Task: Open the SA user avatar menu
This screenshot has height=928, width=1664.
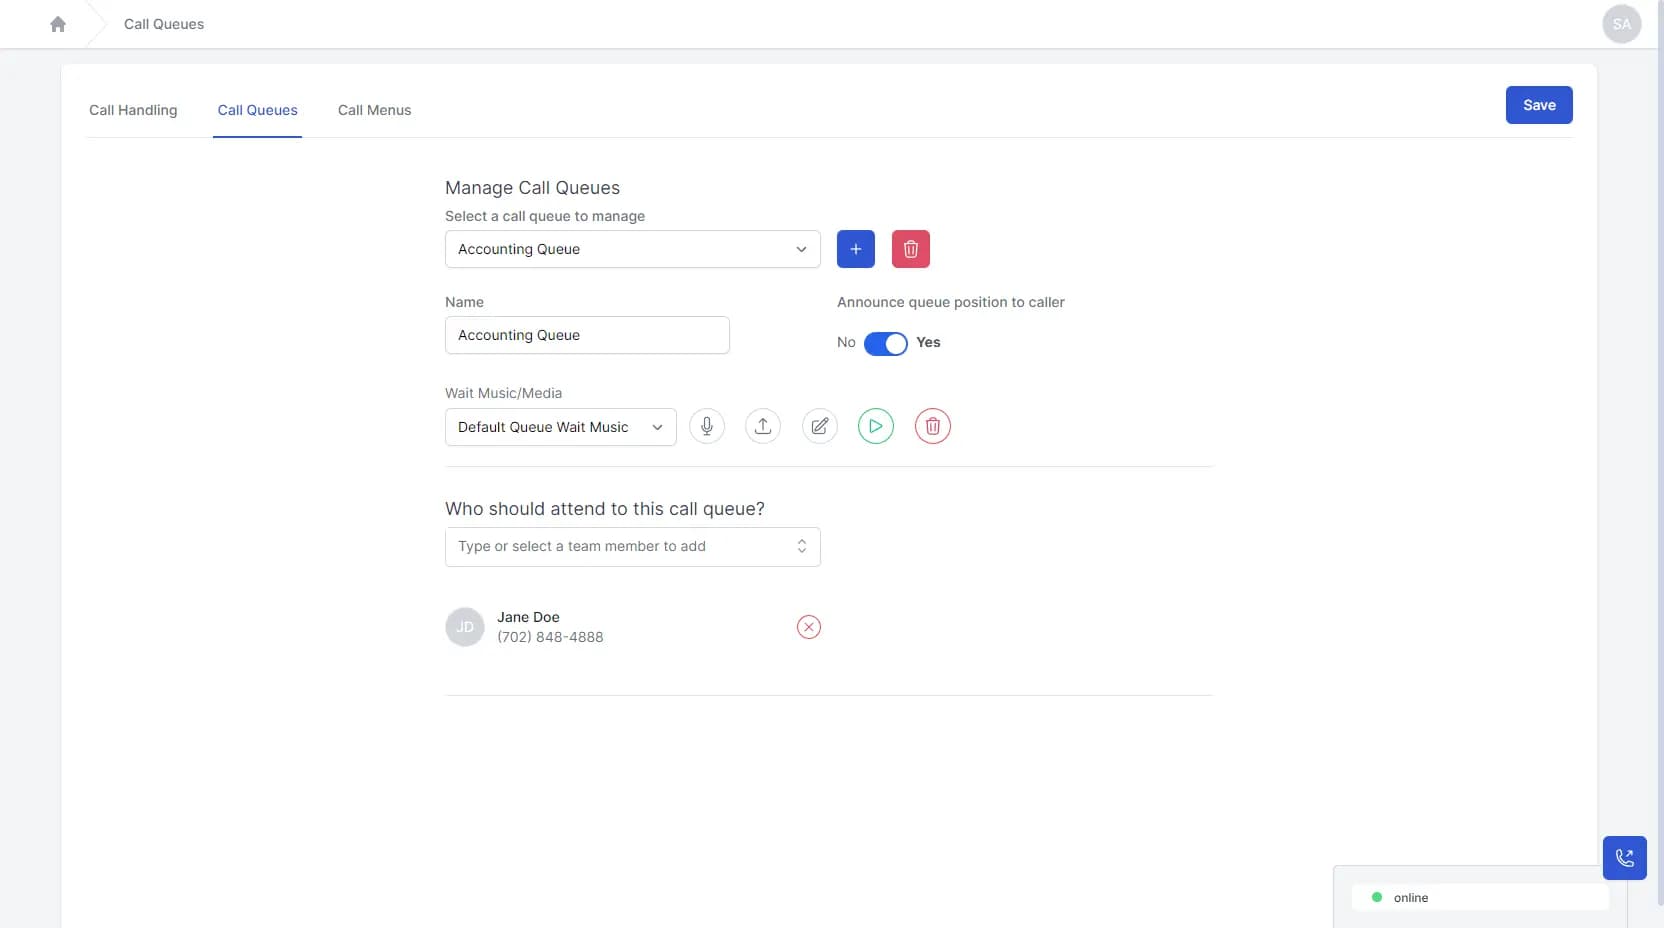Action: point(1621,24)
